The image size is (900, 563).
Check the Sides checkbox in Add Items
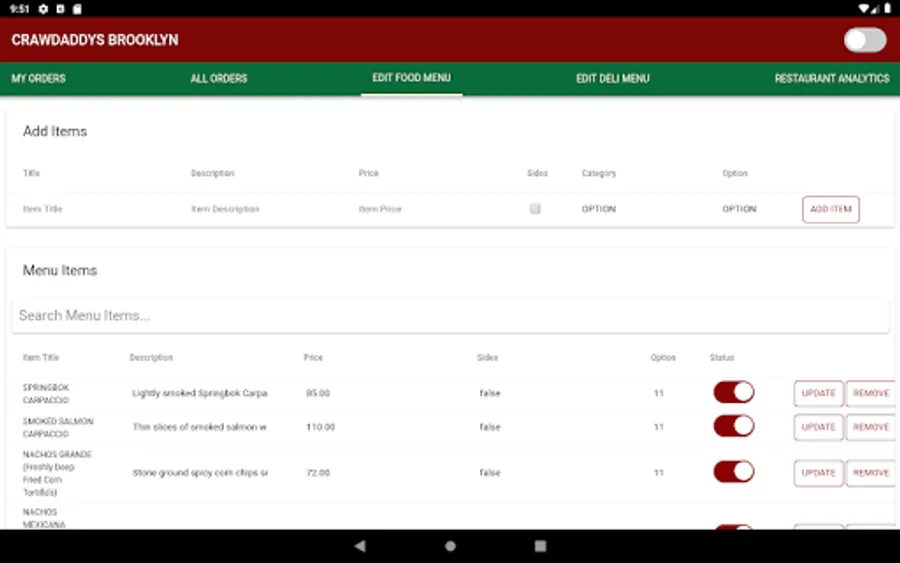(x=535, y=209)
